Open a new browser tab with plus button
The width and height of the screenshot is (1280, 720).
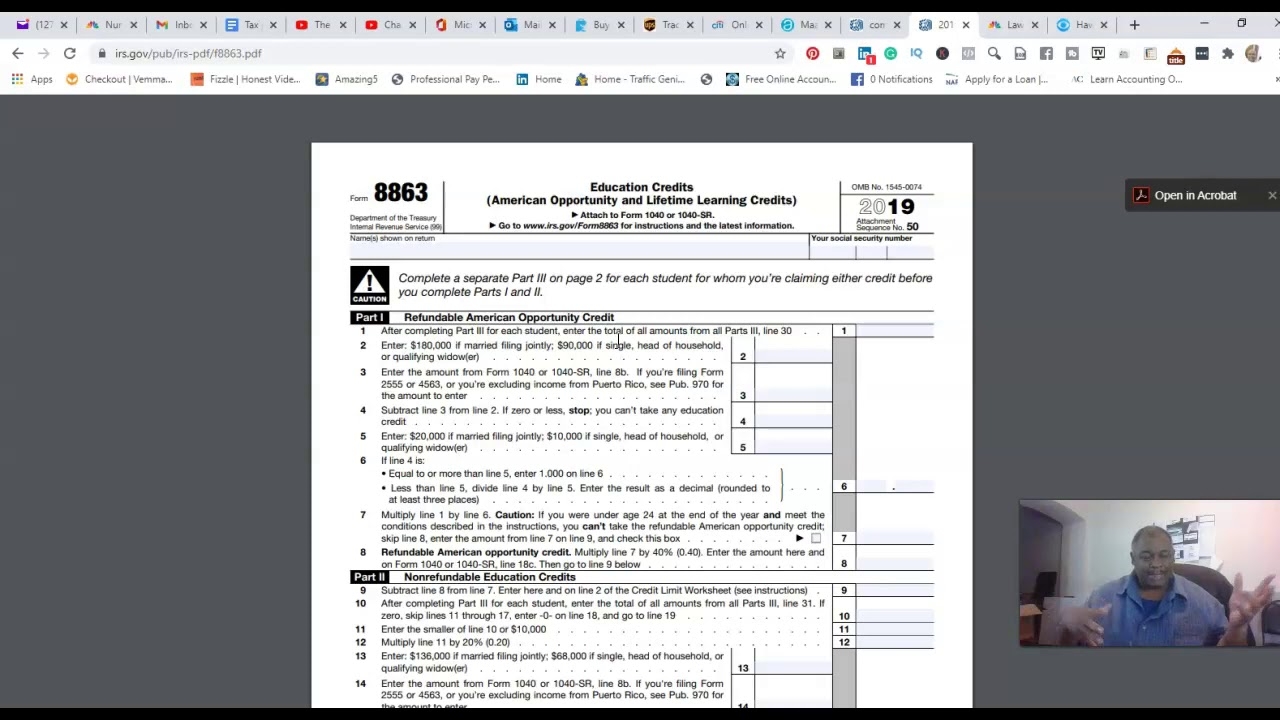[1134, 24]
